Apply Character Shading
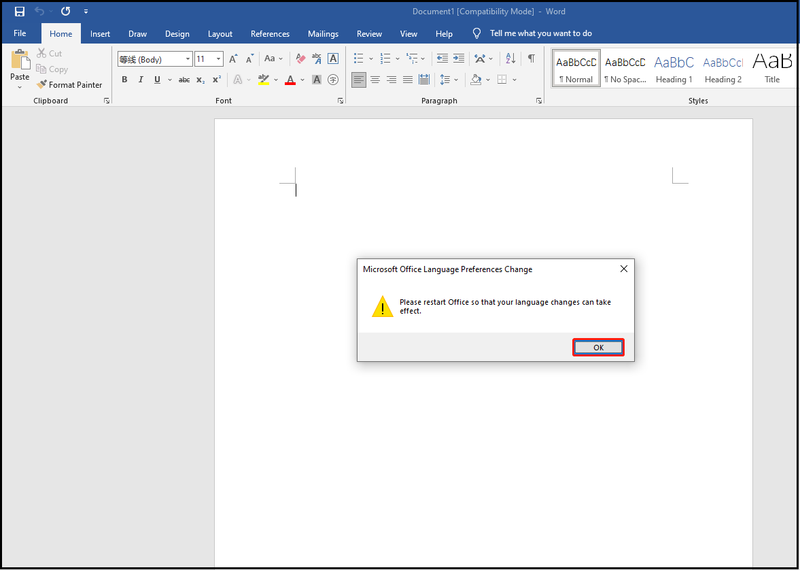 coord(317,80)
